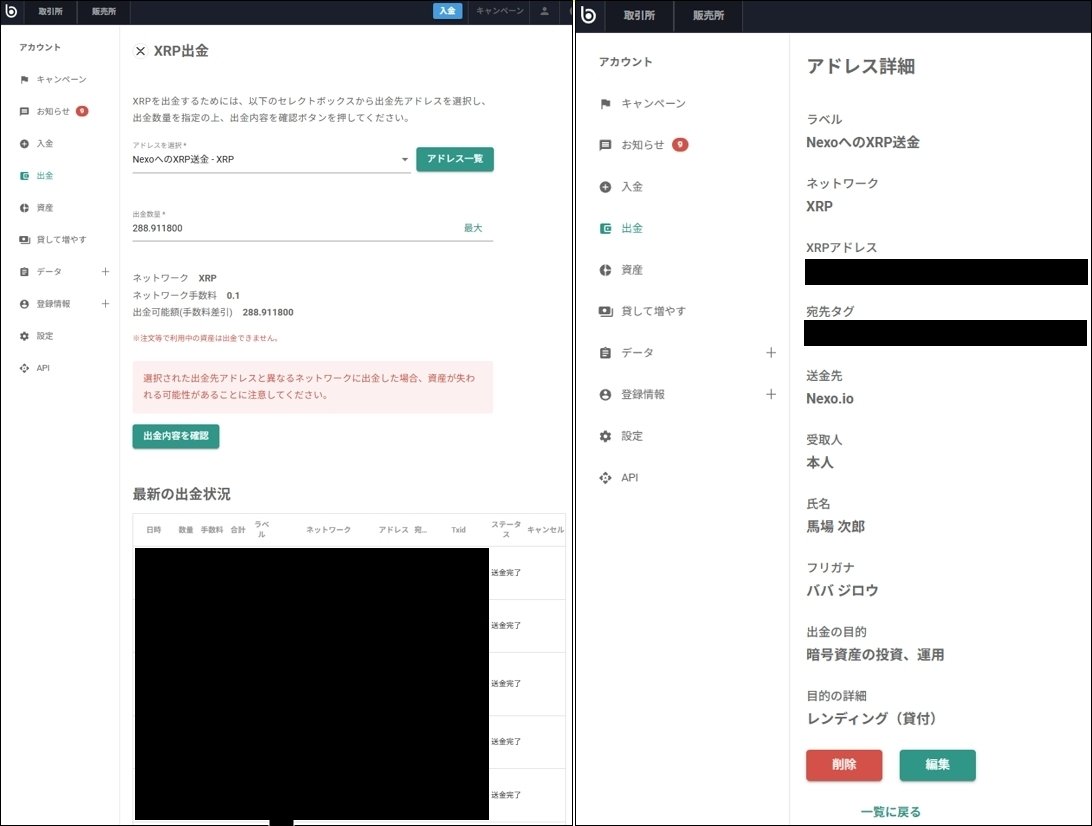Expand the データ section with its plus
The width and height of the screenshot is (1092, 826).
point(105,271)
